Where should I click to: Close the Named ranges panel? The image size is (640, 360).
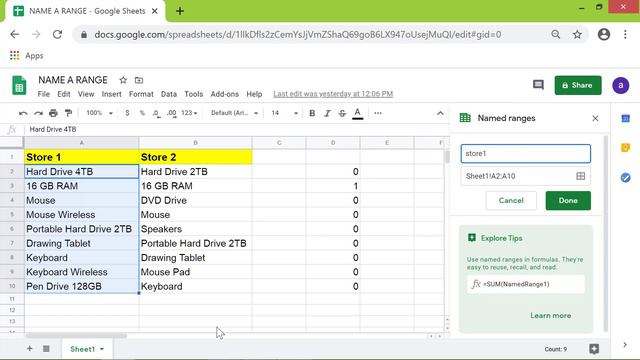(595, 118)
